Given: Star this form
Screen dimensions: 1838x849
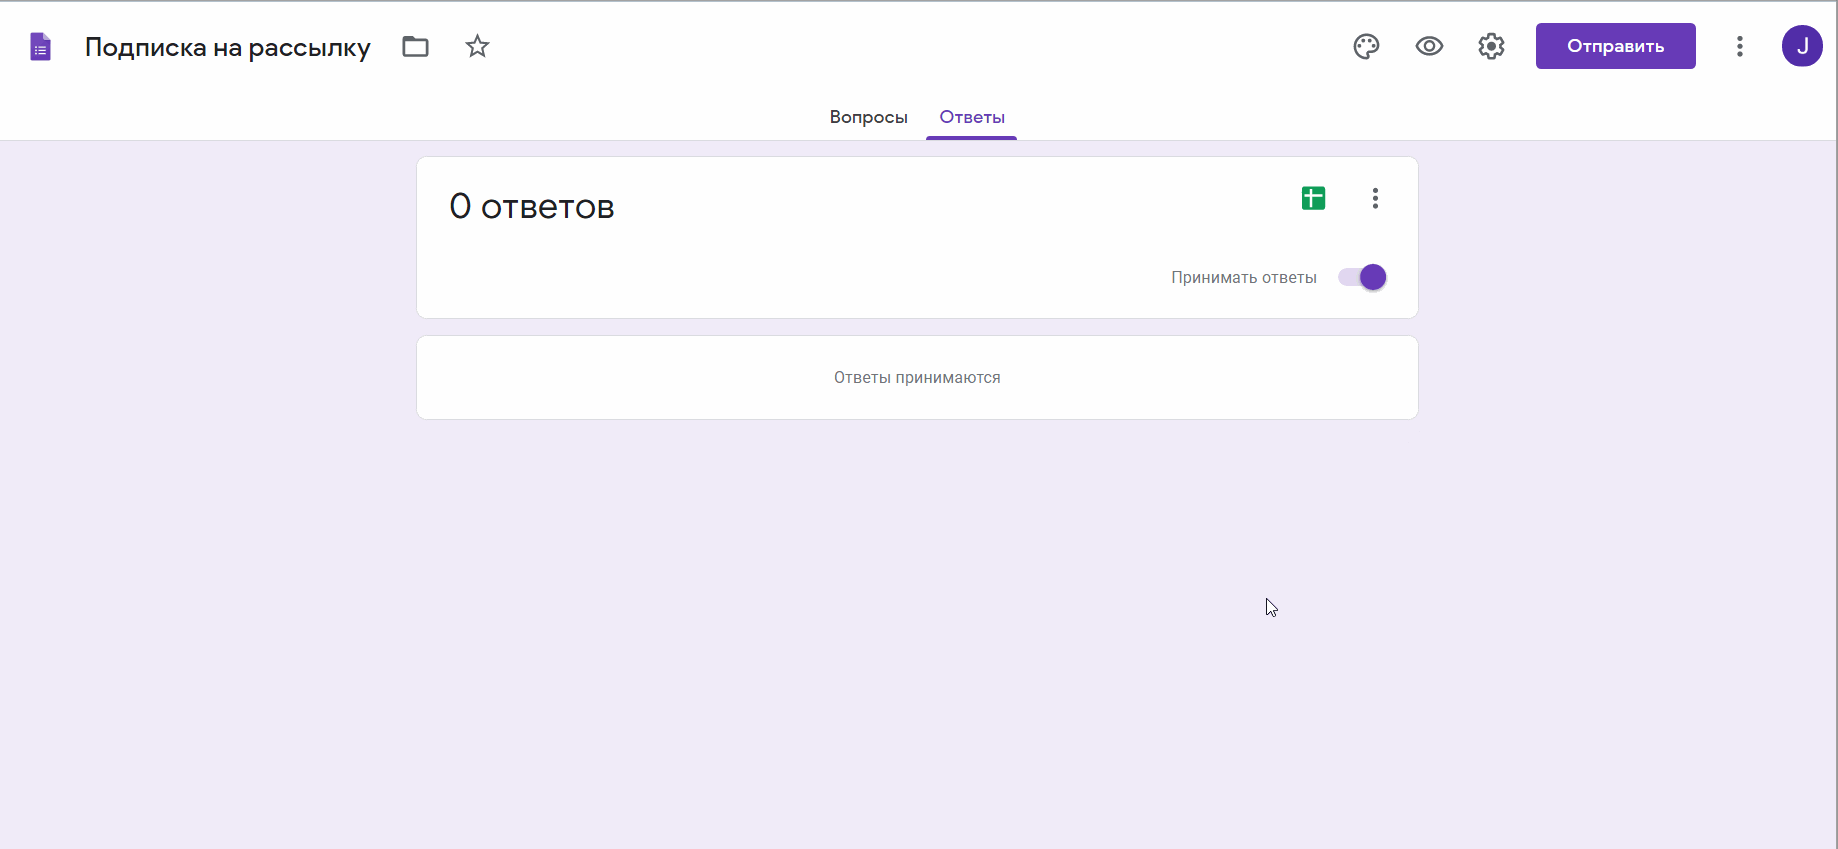Looking at the screenshot, I should (x=477, y=46).
